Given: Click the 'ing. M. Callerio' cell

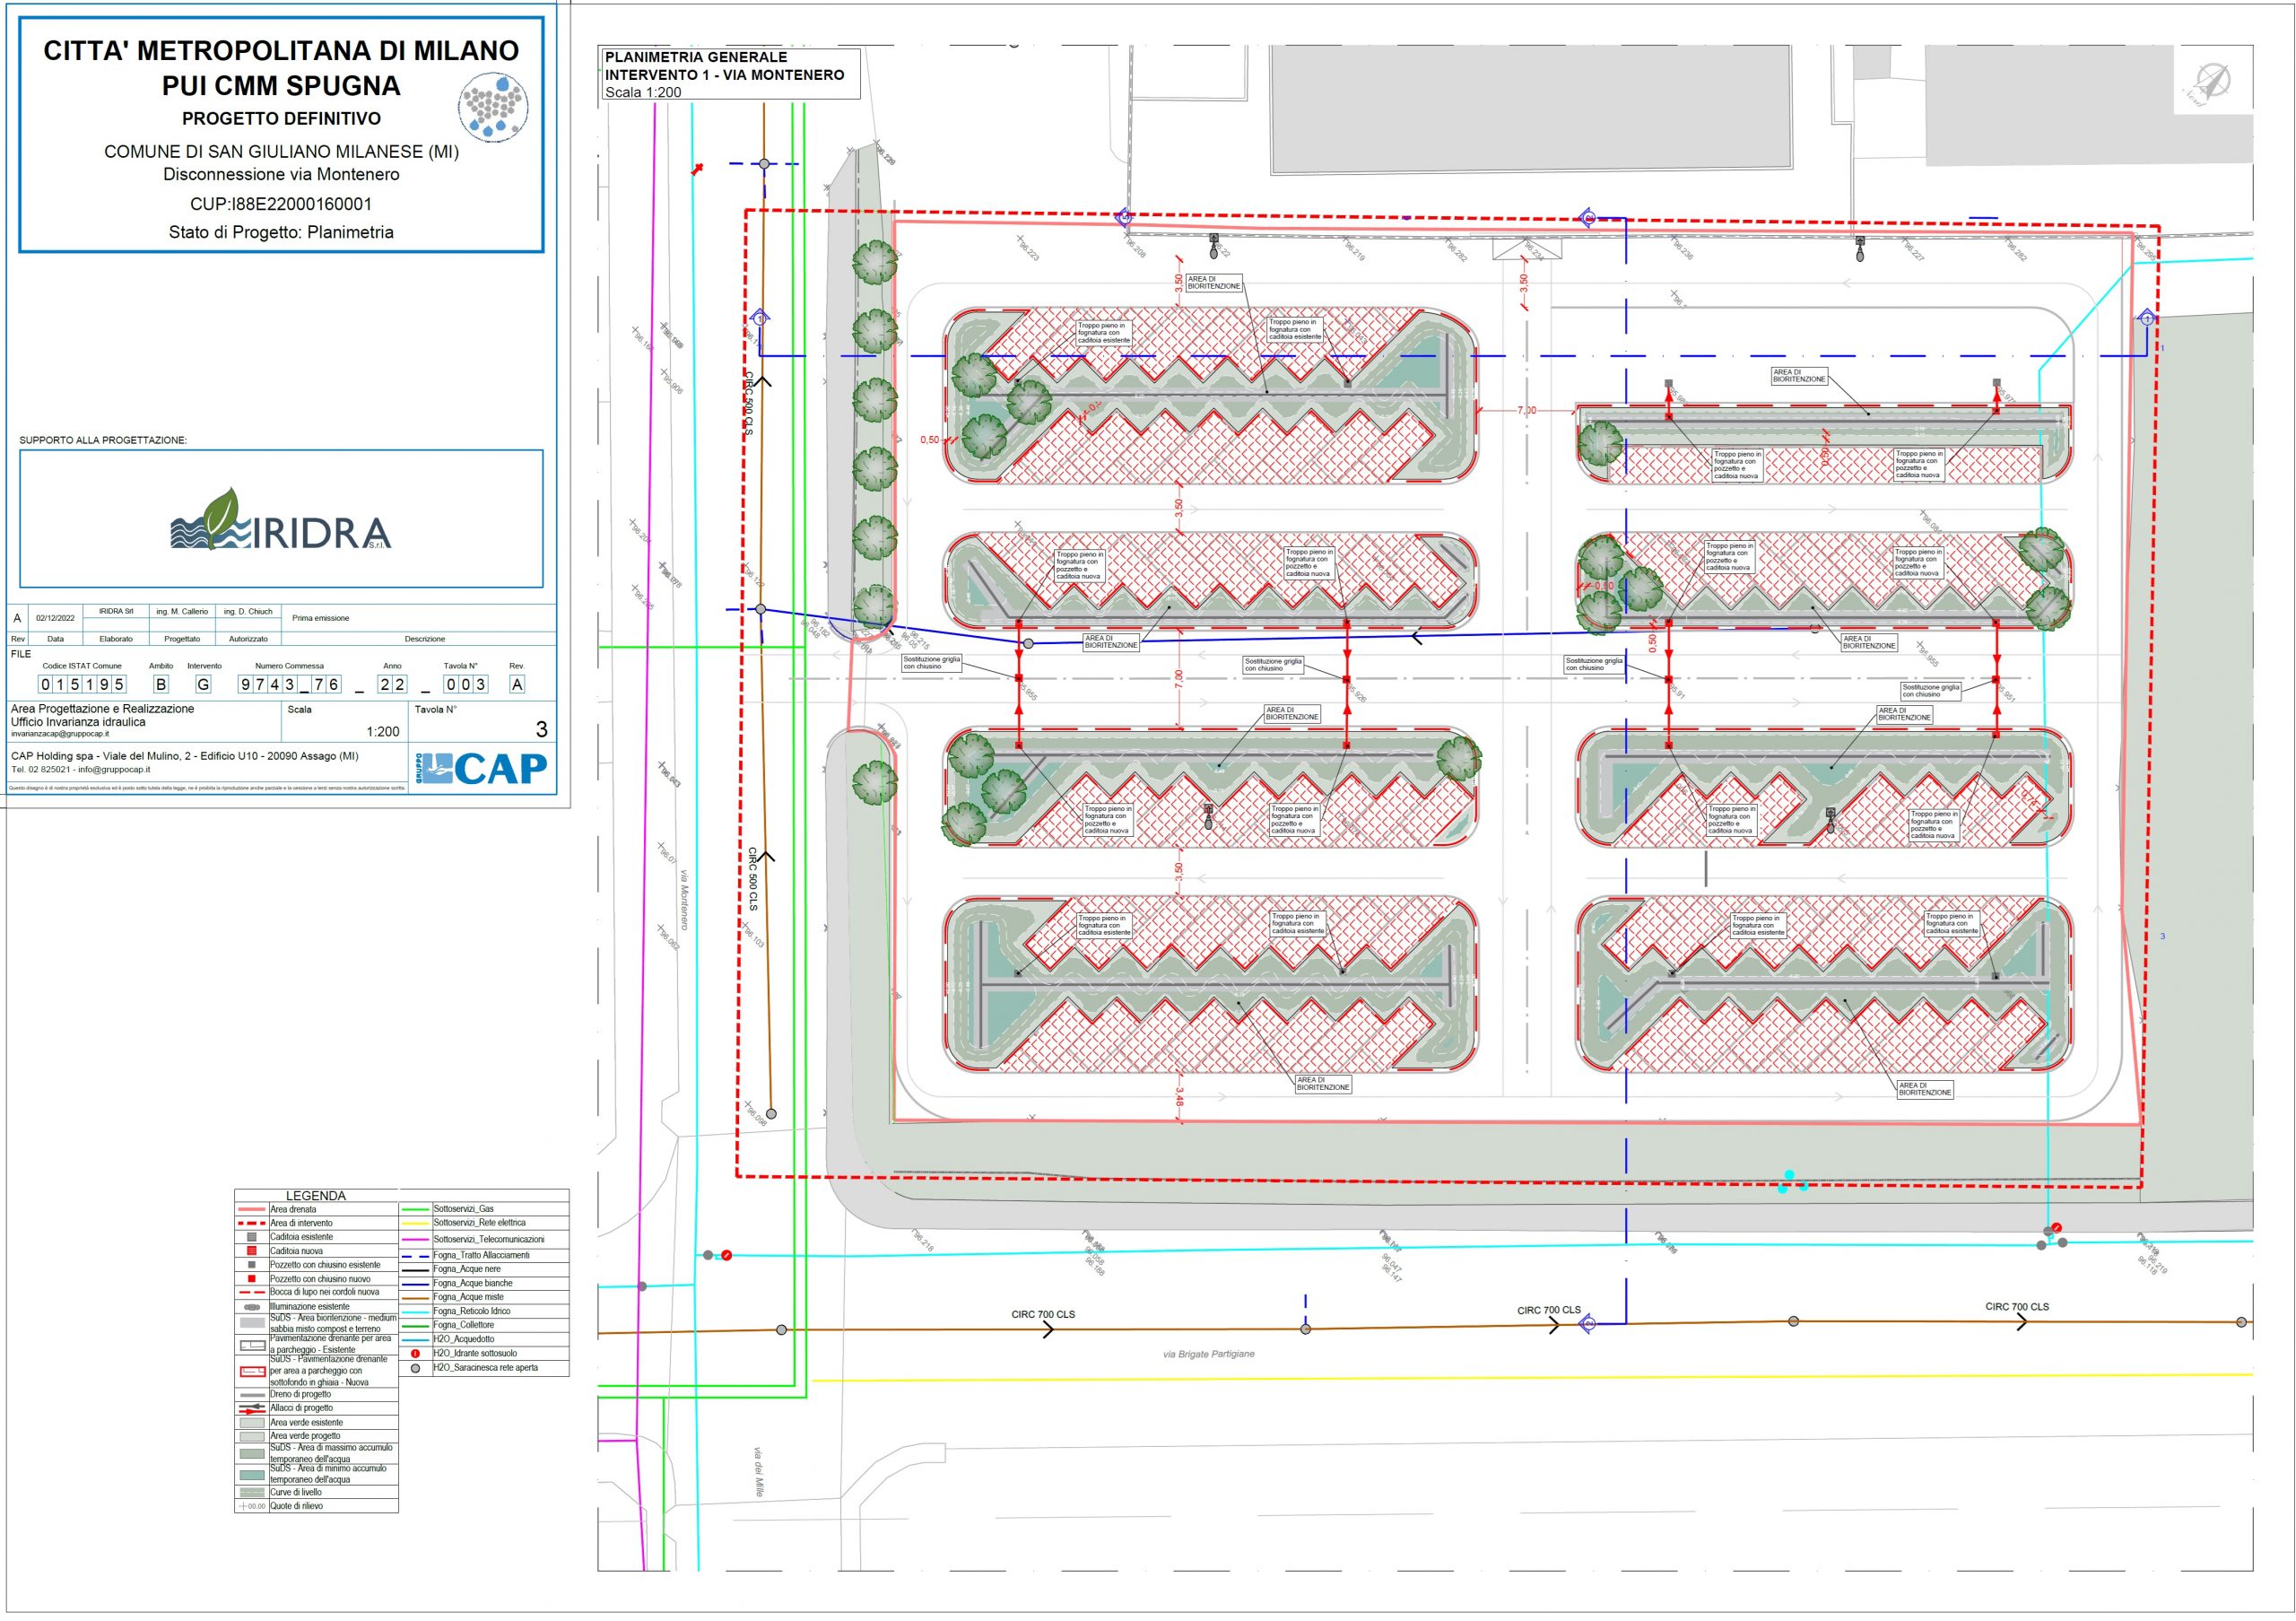Looking at the screenshot, I should pyautogui.click(x=182, y=611).
